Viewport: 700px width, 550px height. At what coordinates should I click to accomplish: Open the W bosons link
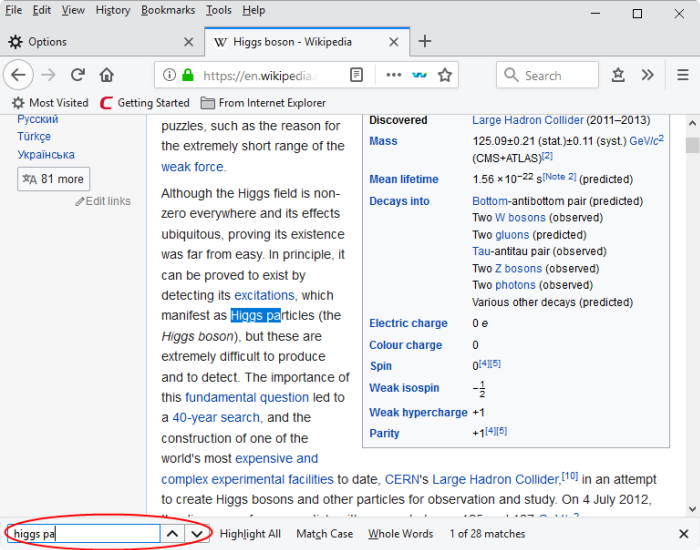click(x=520, y=218)
